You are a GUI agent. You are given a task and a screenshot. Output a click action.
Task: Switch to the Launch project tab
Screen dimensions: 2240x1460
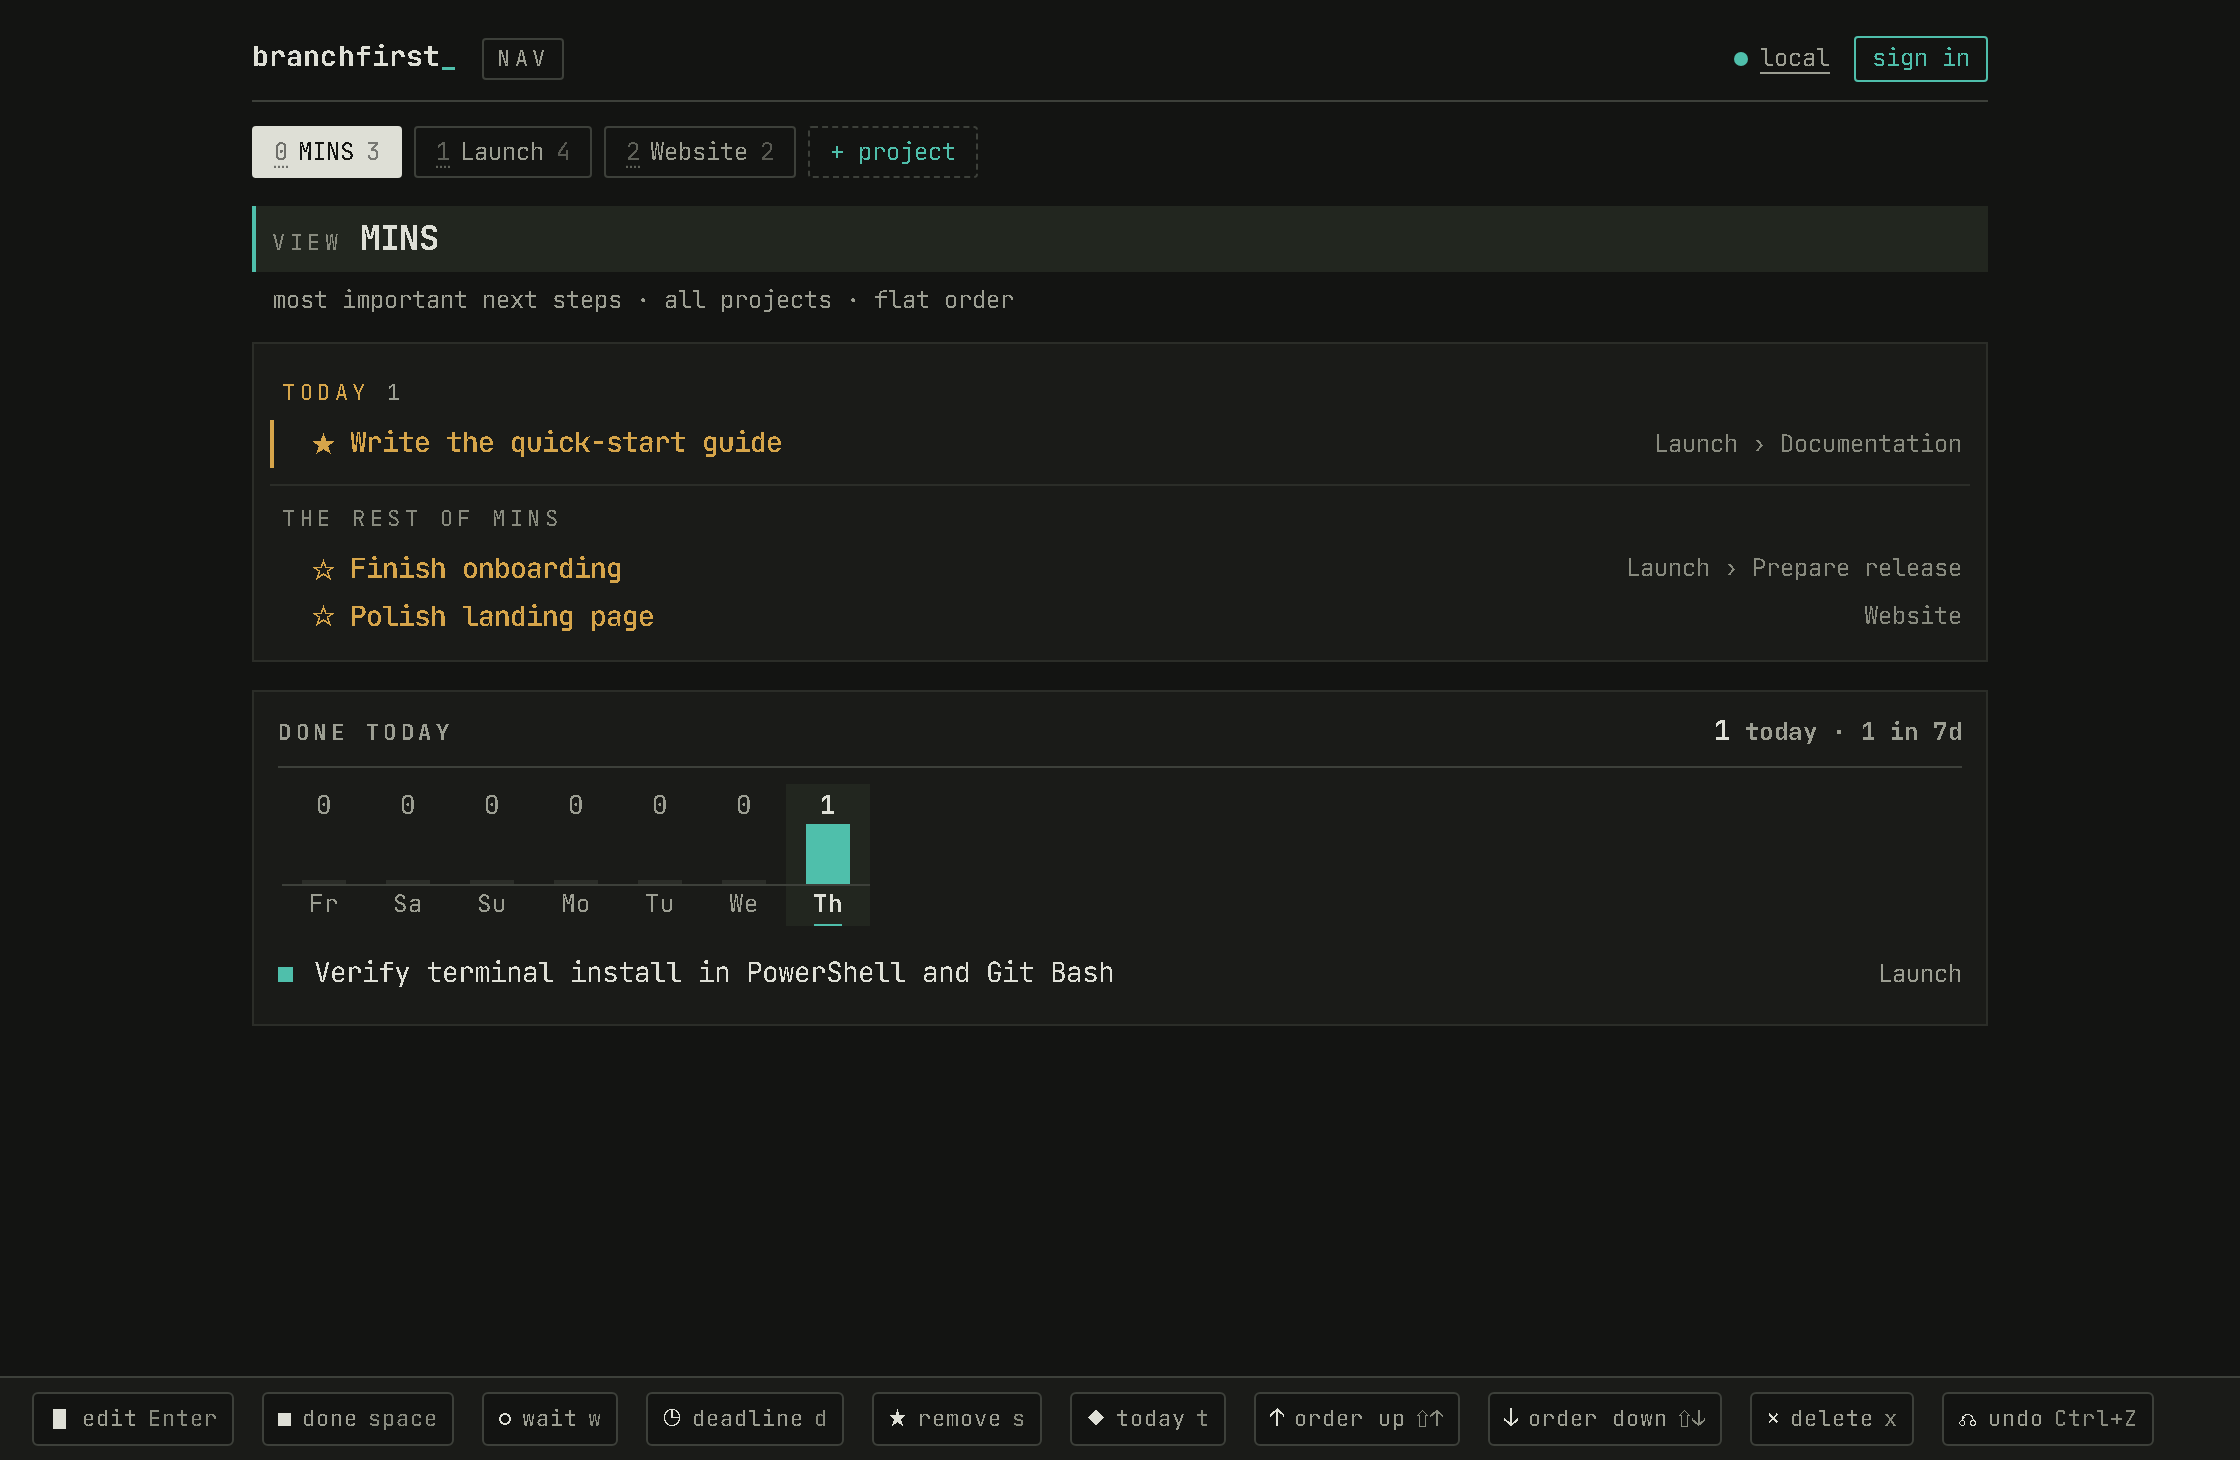pyautogui.click(x=503, y=152)
